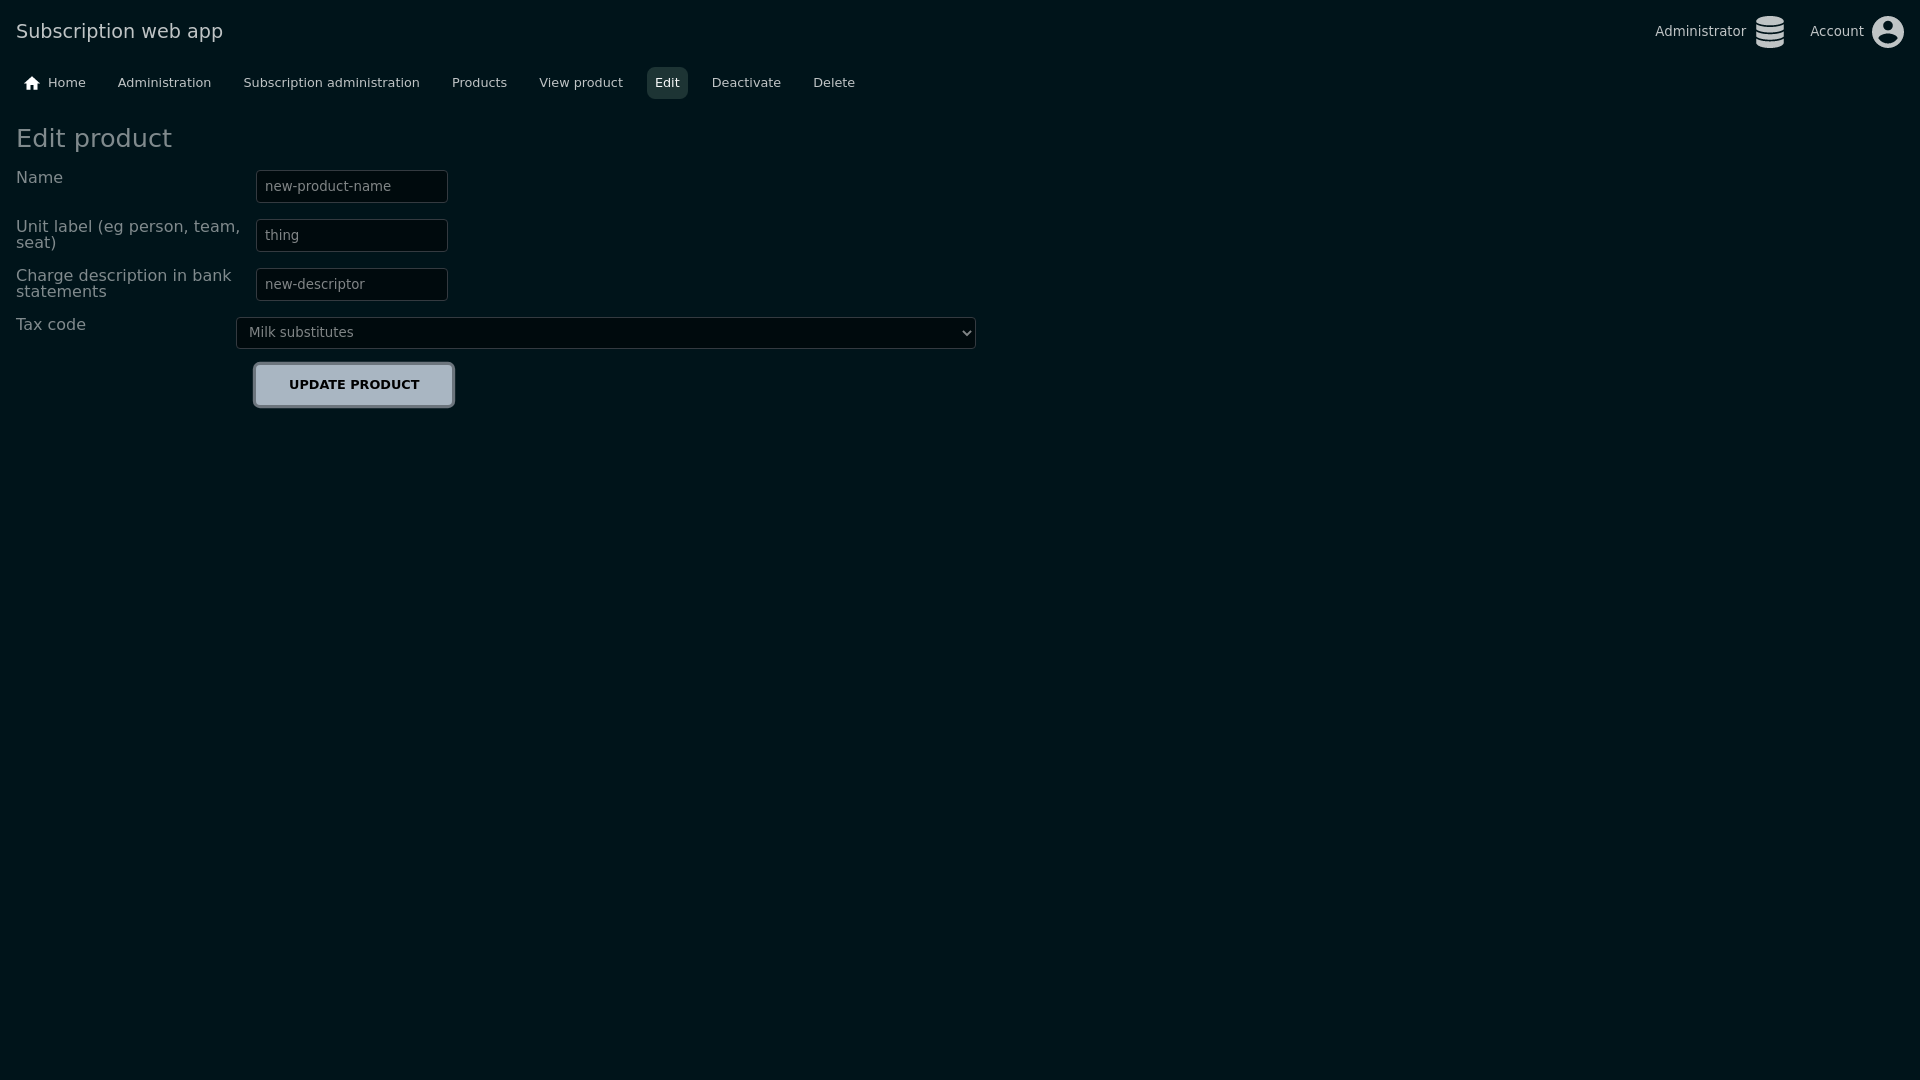Go to Subscription administration

click(x=331, y=83)
